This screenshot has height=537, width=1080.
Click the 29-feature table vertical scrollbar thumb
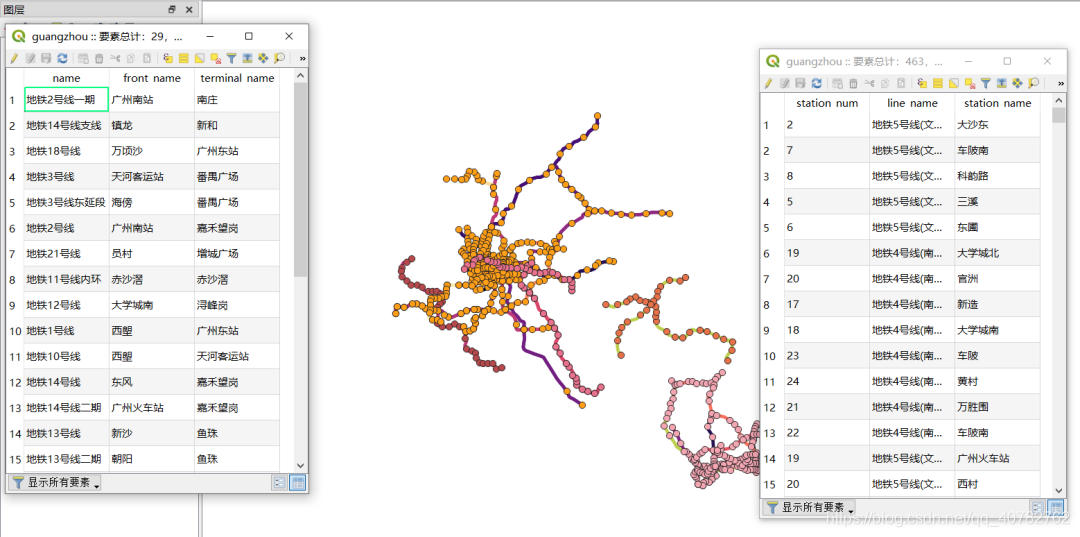(300, 180)
